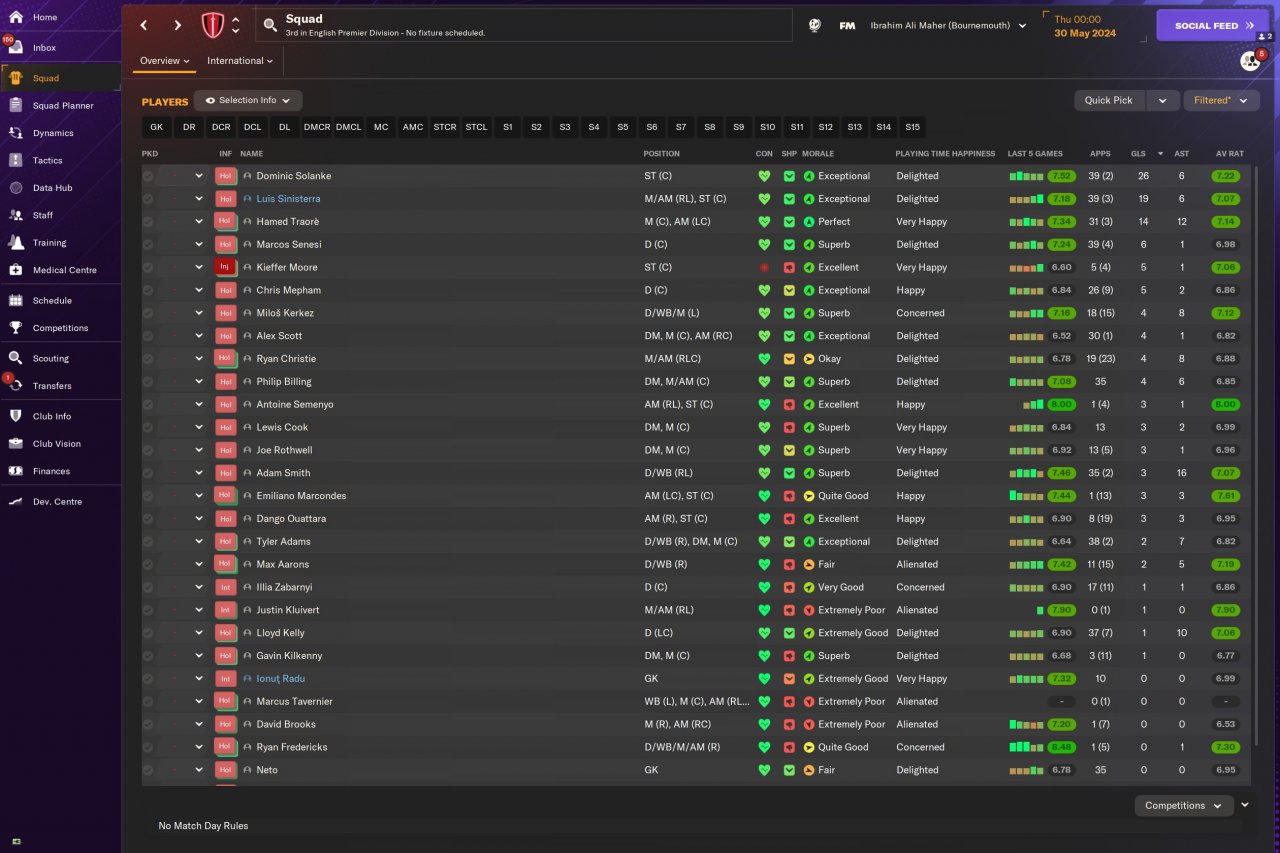Click the Quick Pick button

point(1109,100)
